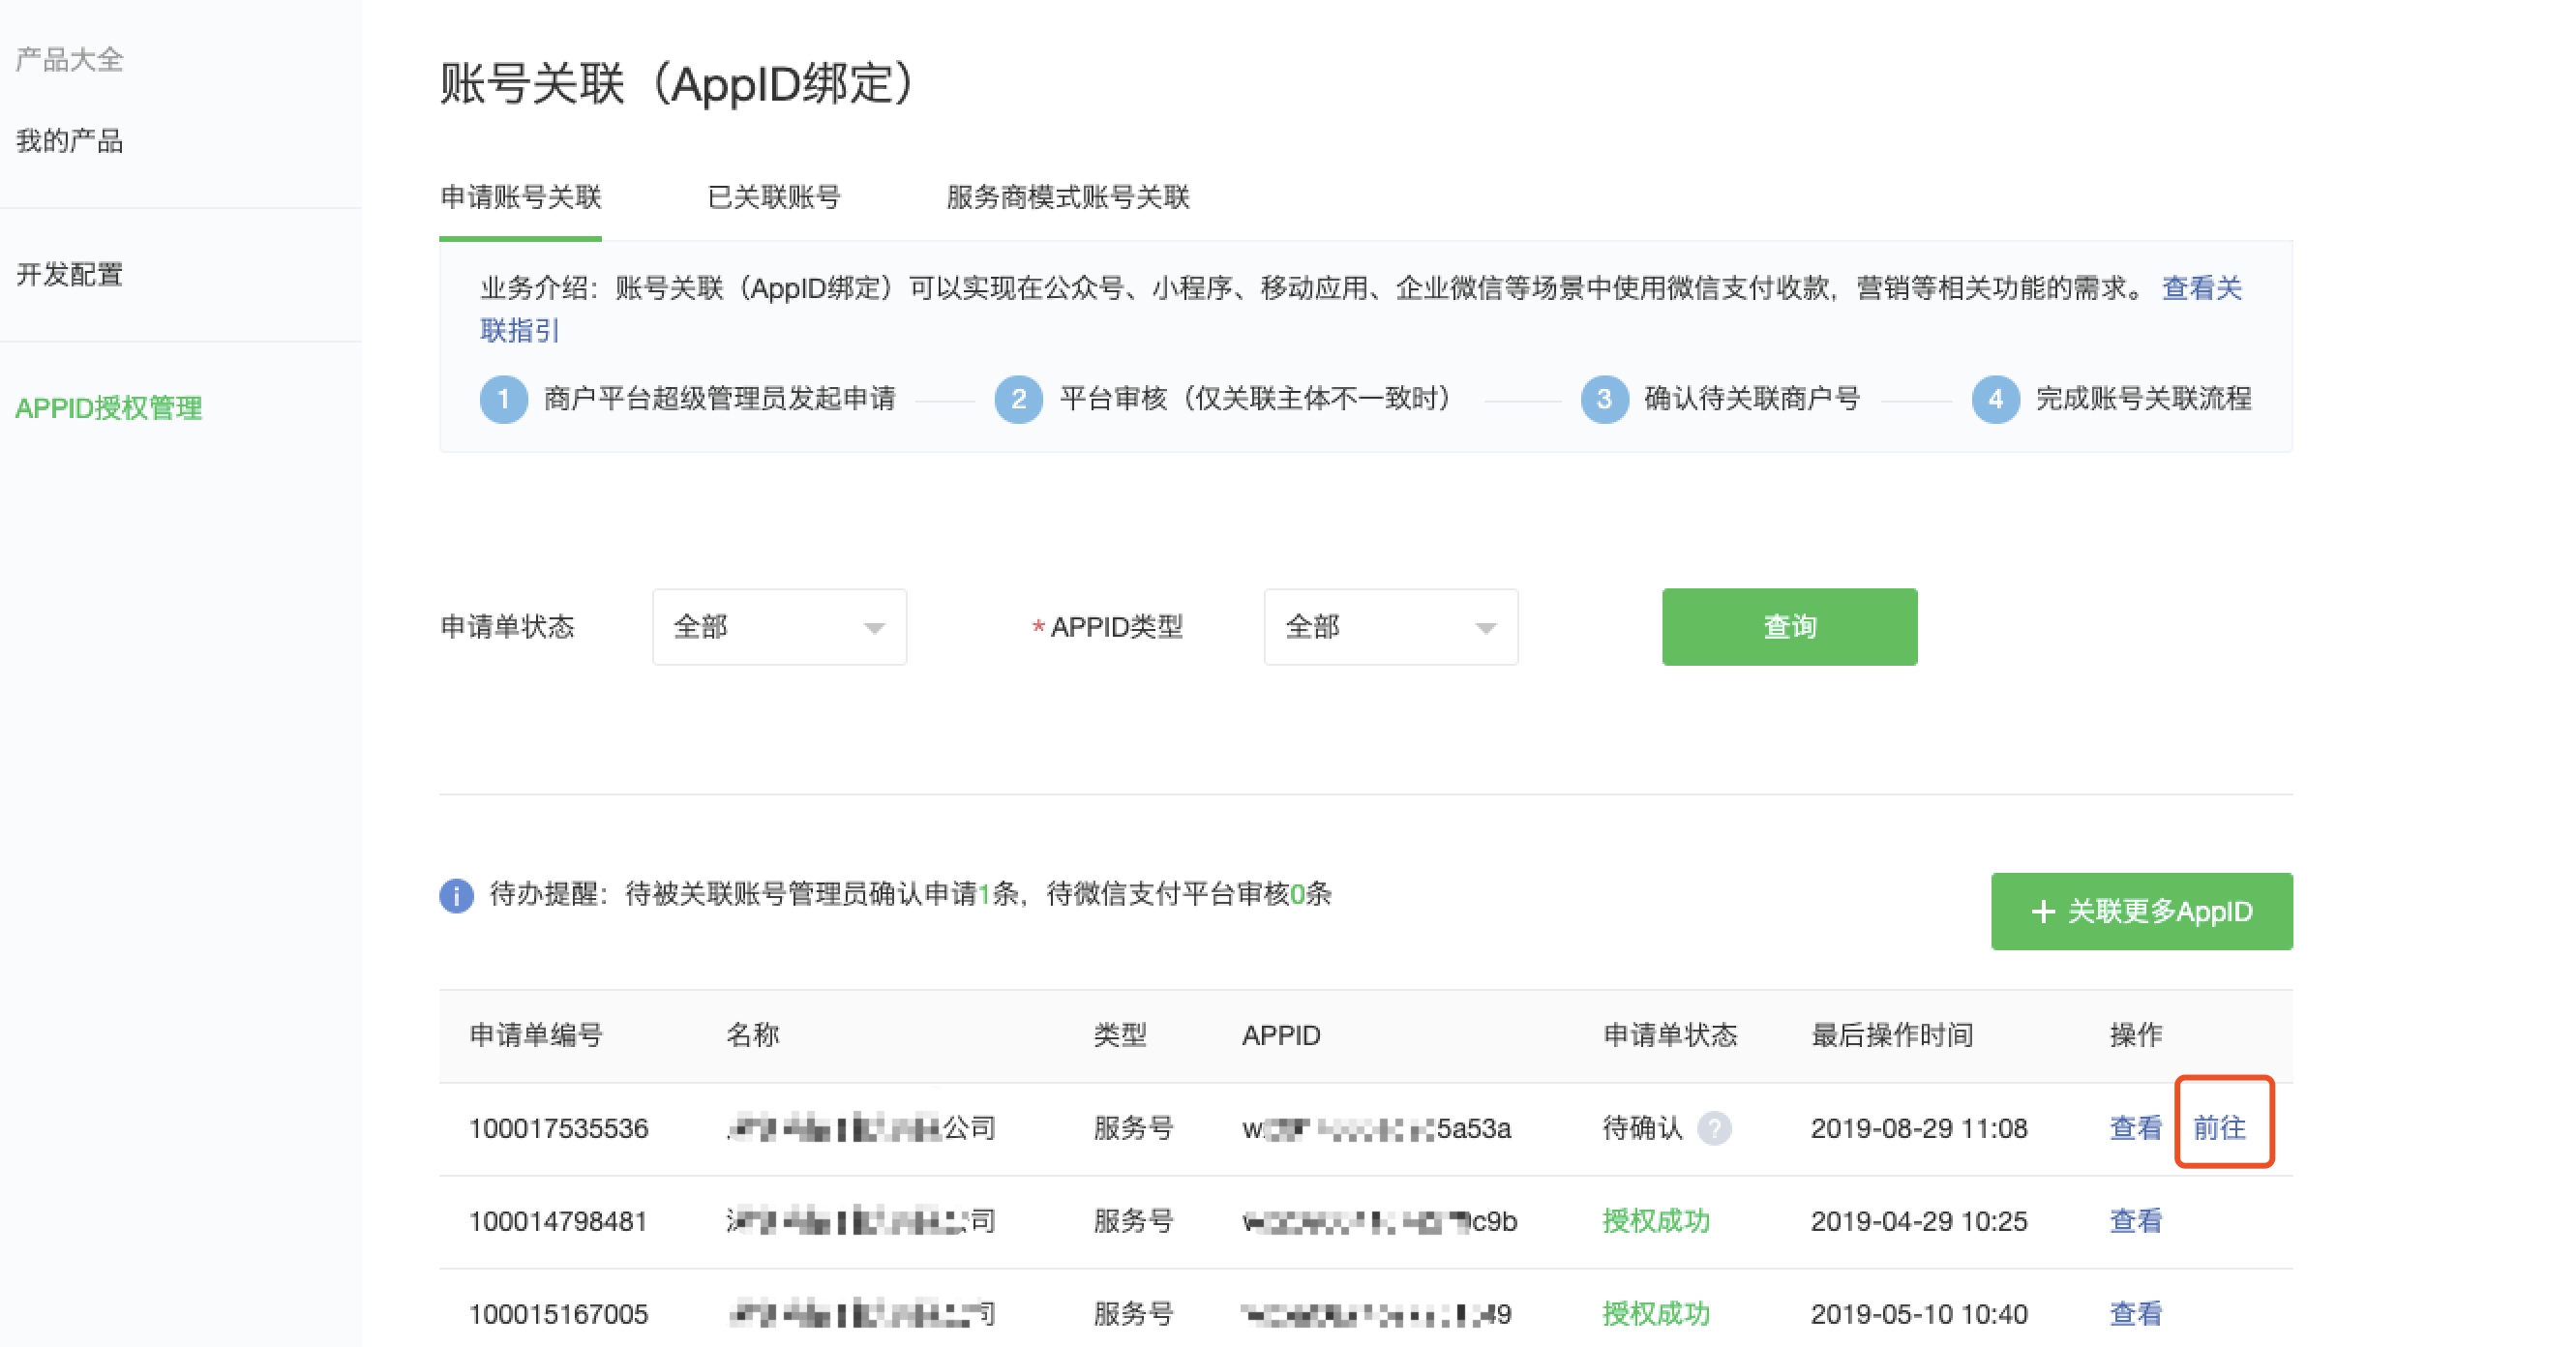2576x1347 pixels.
Task: Click the question mark icon beside 待确认 status
Action: click(1717, 1129)
